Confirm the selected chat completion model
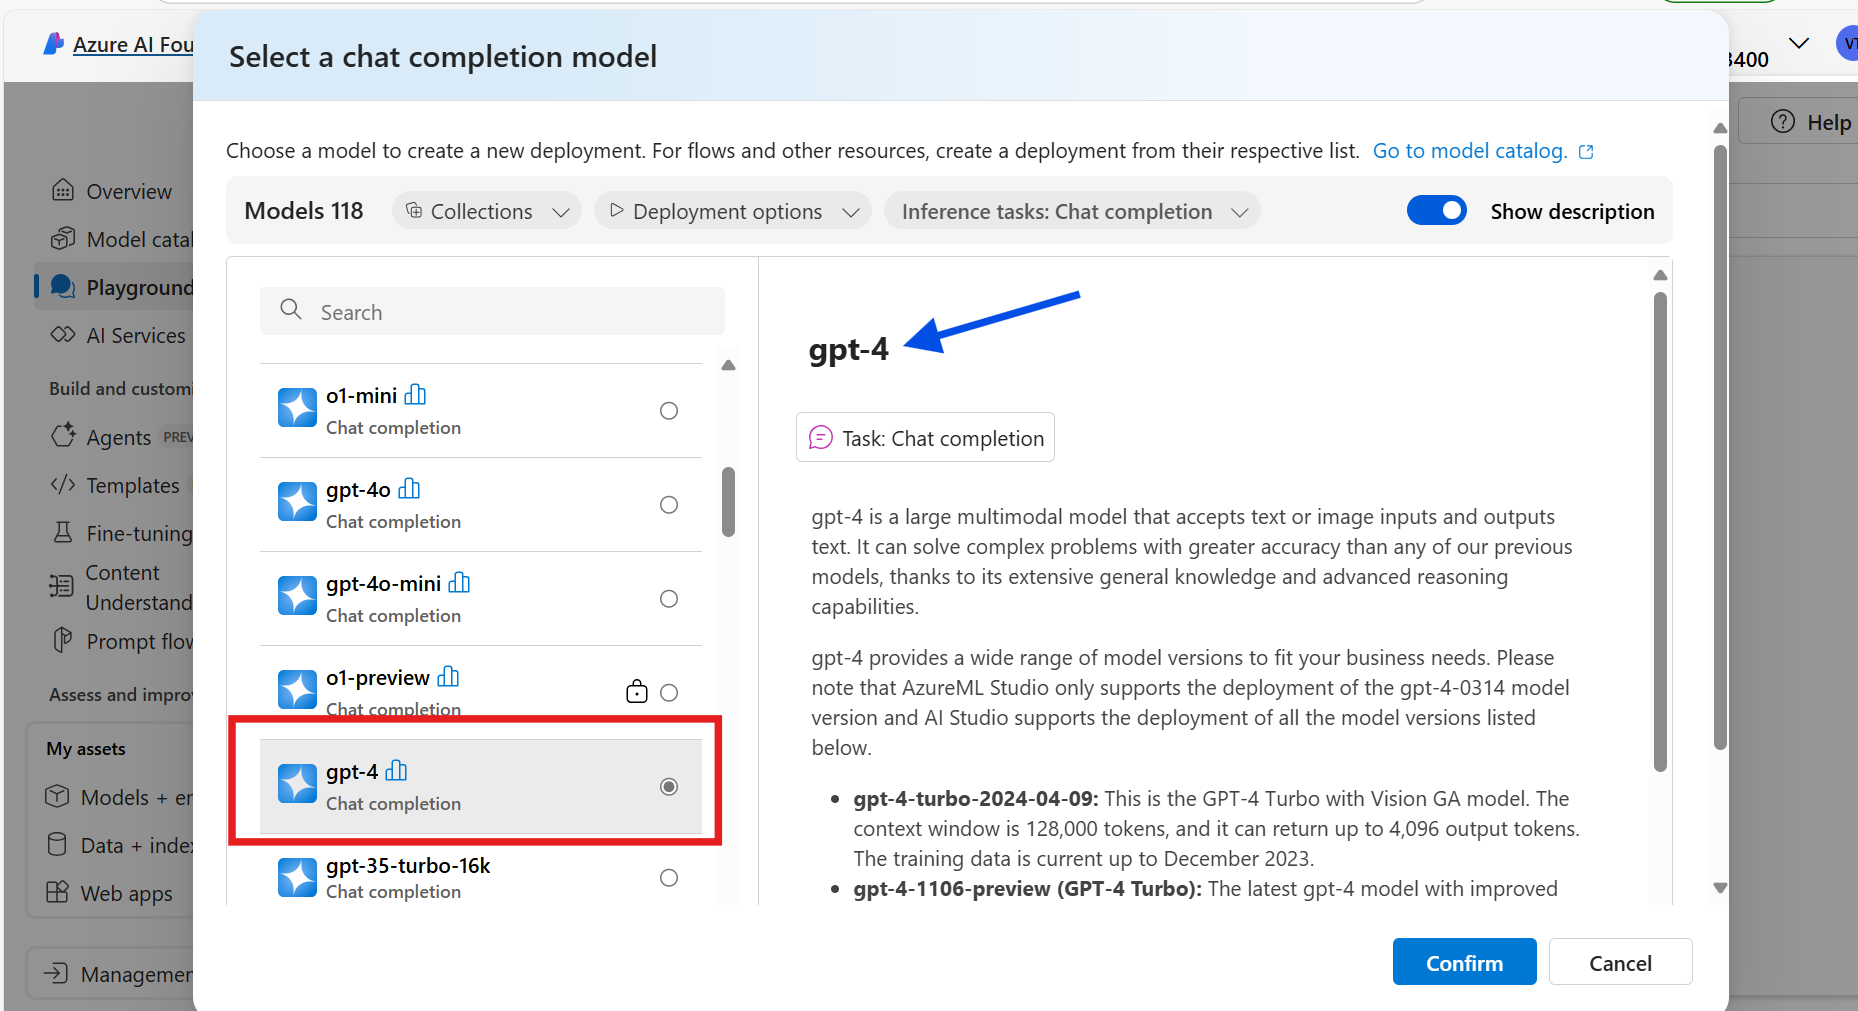Screen dimensions: 1858x1011 tap(1464, 962)
